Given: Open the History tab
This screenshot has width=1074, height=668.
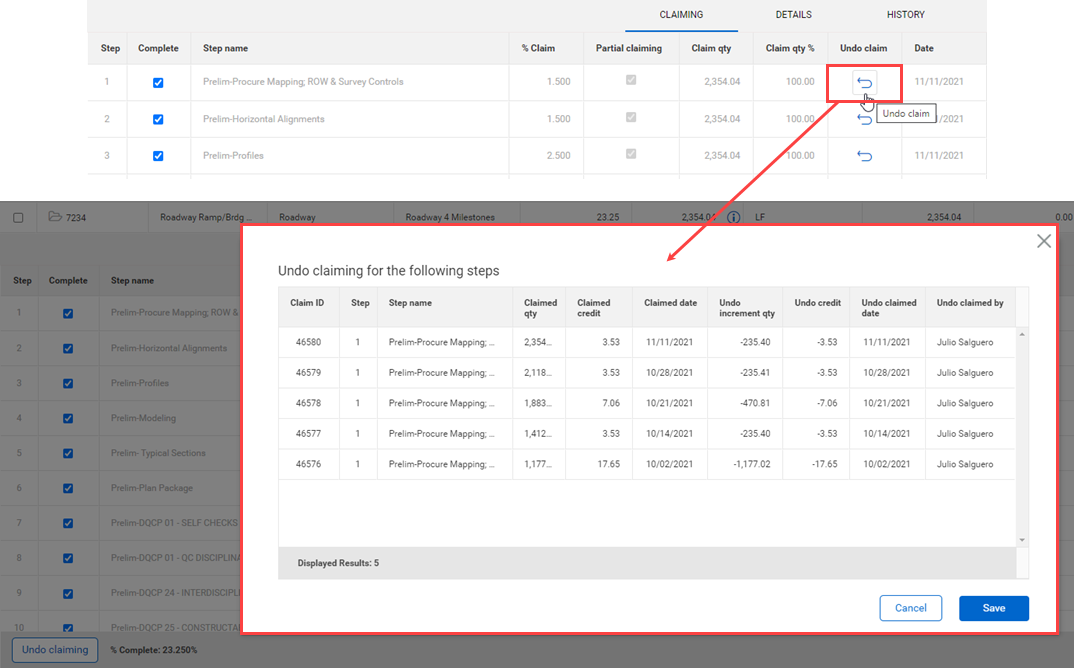Looking at the screenshot, I should click(x=905, y=15).
